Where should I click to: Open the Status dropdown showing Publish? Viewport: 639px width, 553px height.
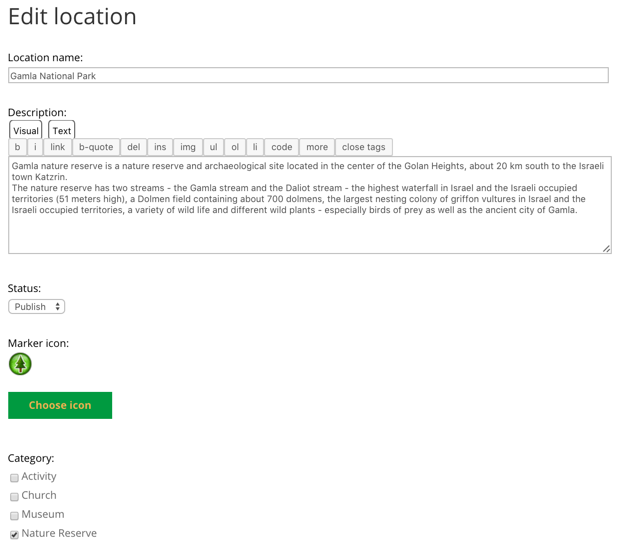37,307
